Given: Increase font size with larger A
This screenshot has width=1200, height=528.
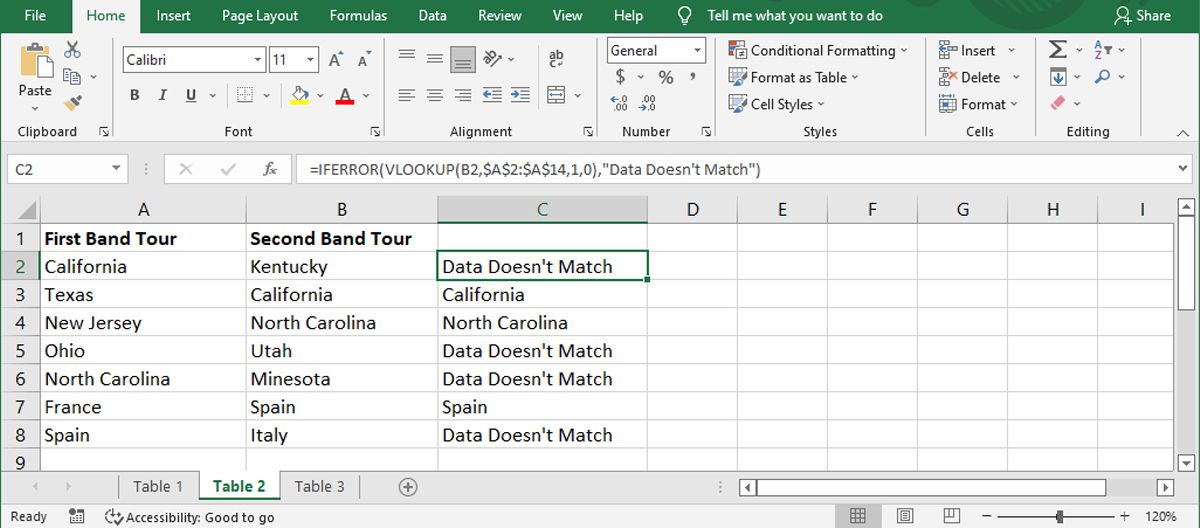Looking at the screenshot, I should click(x=336, y=60).
